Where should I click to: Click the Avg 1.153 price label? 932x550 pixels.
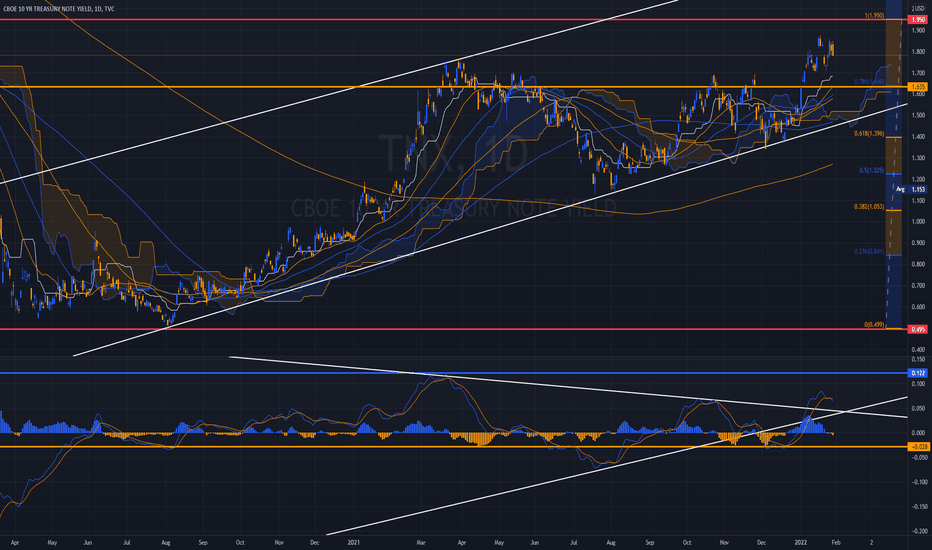tap(911, 189)
